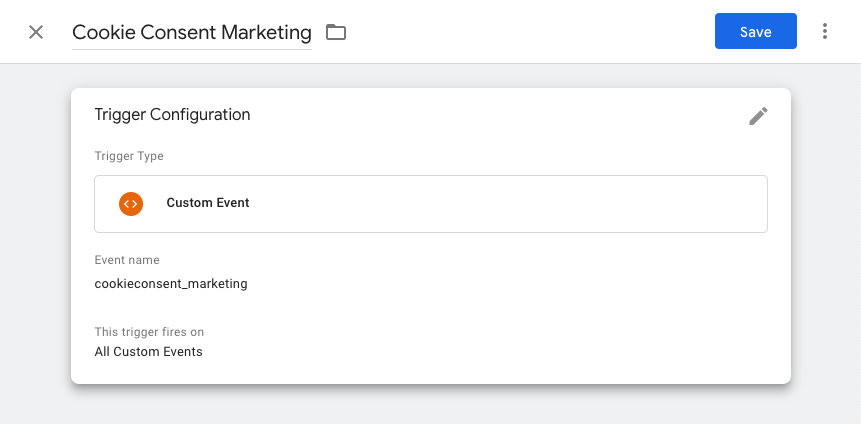Image resolution: width=861 pixels, height=424 pixels.
Task: Click the Trigger Configuration heading
Action: point(172,115)
